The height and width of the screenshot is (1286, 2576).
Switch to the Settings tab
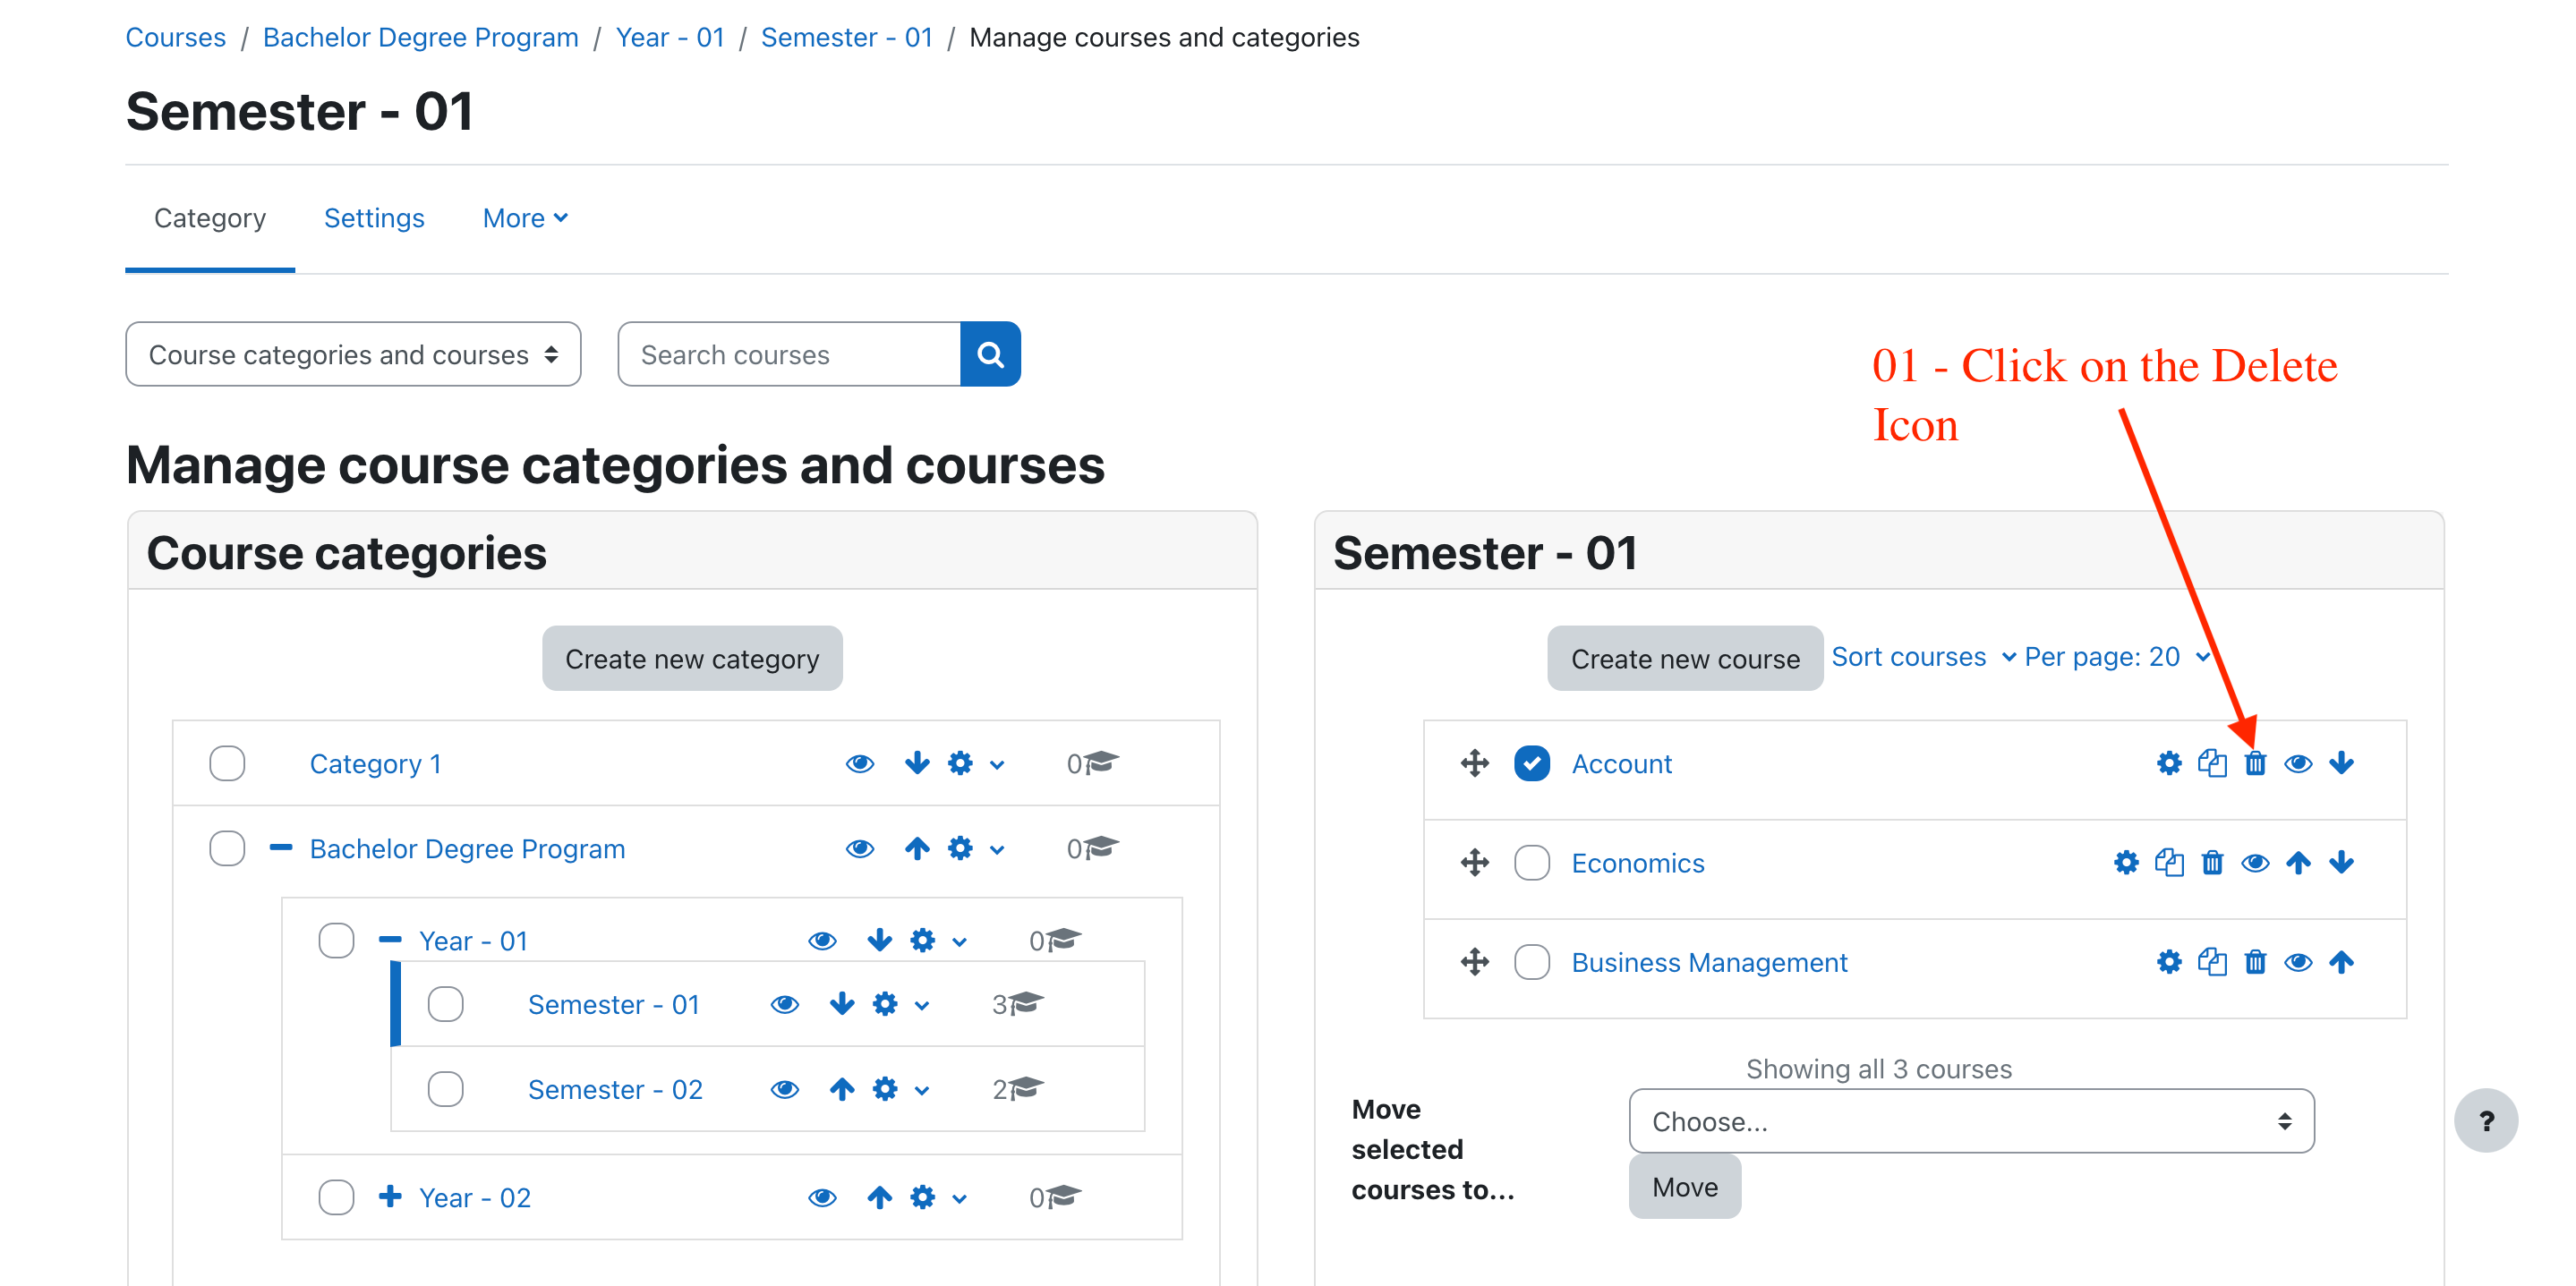[374, 218]
